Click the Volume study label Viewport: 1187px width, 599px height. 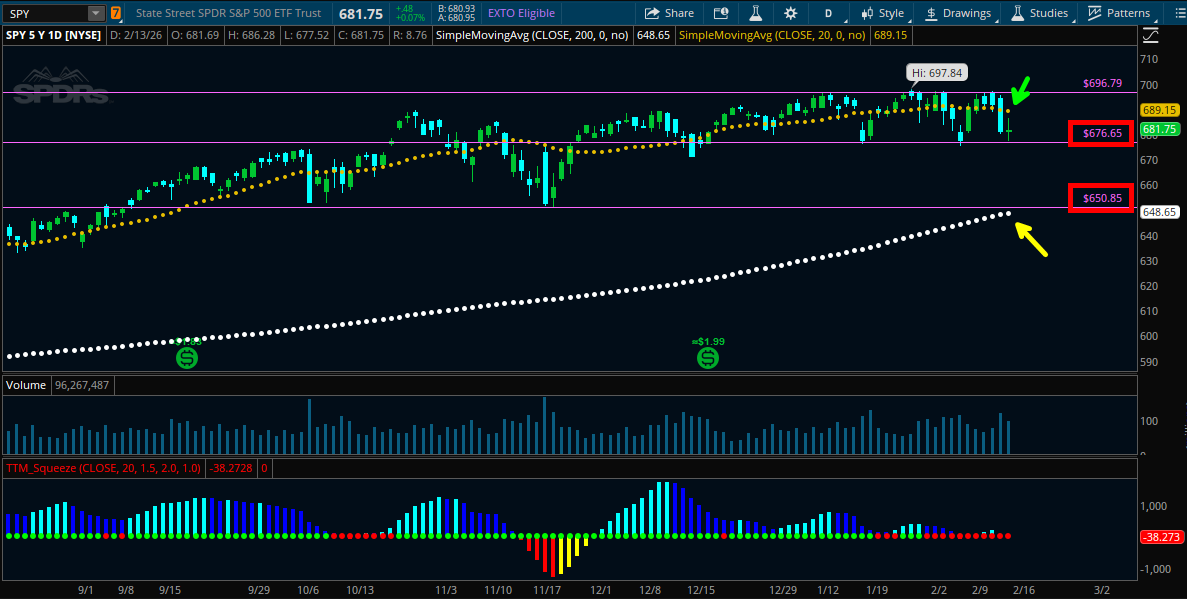click(26, 385)
